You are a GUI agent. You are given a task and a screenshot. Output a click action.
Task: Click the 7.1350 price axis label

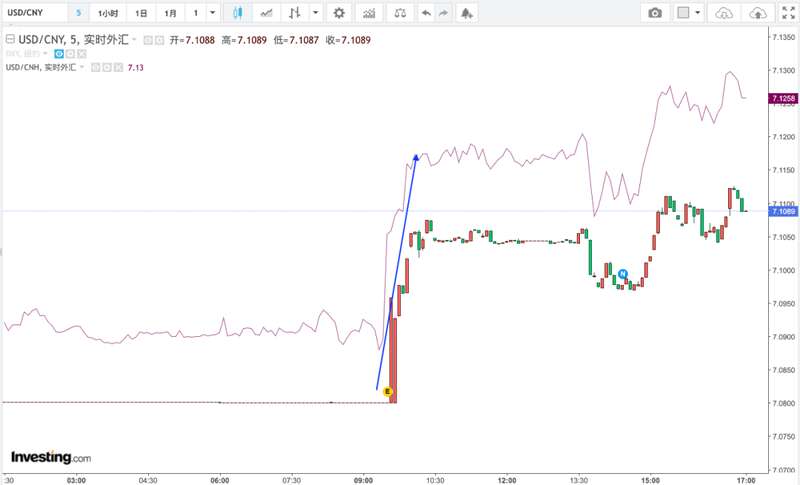pyautogui.click(x=784, y=37)
